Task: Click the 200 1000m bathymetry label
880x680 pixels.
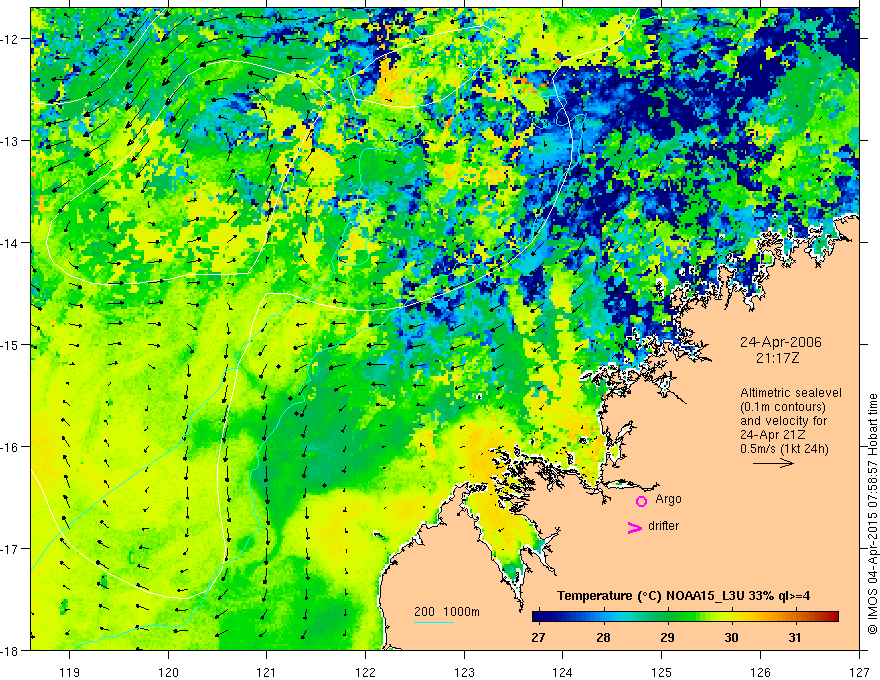Action: (x=447, y=612)
